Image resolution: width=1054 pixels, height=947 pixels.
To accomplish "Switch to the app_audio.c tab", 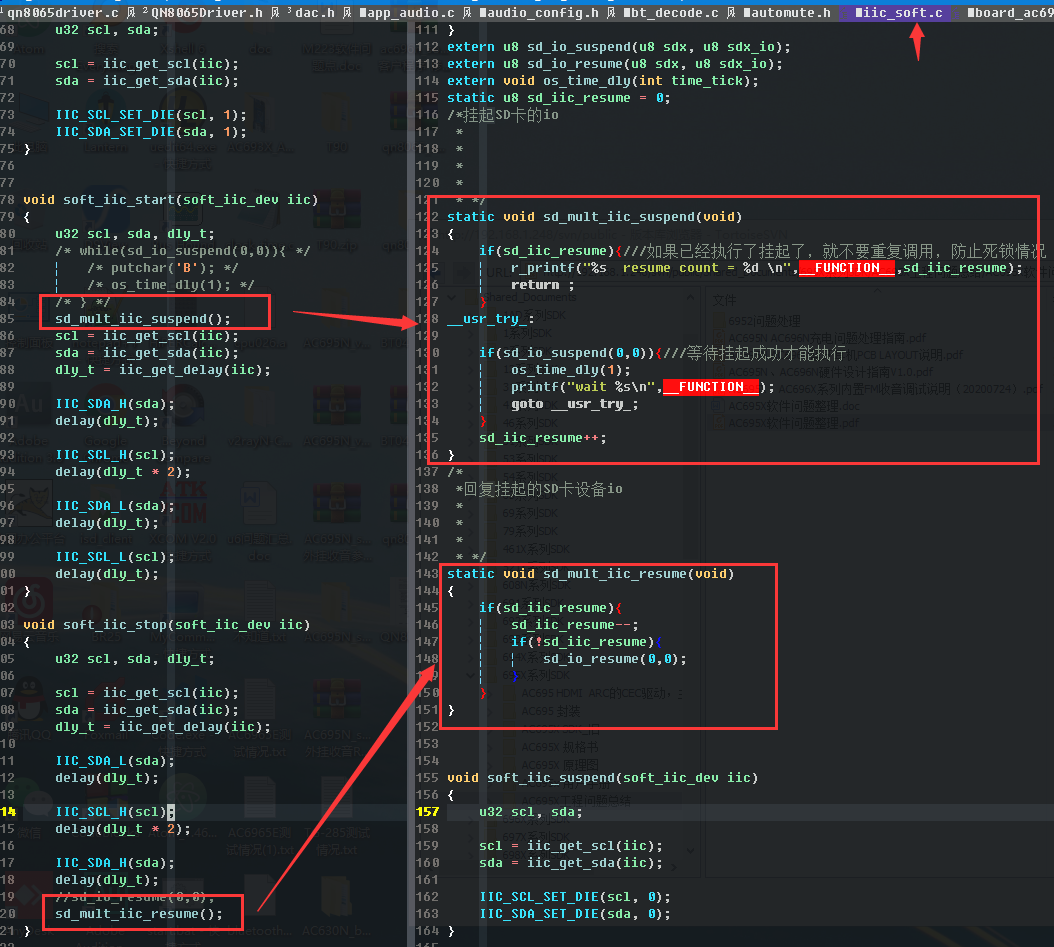I will coord(407,13).
